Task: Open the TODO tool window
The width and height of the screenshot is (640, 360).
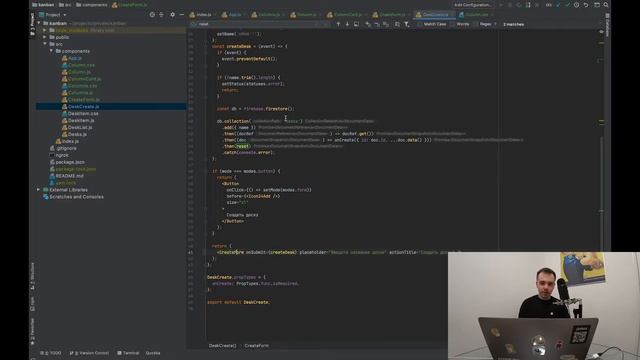Action: (x=51, y=353)
